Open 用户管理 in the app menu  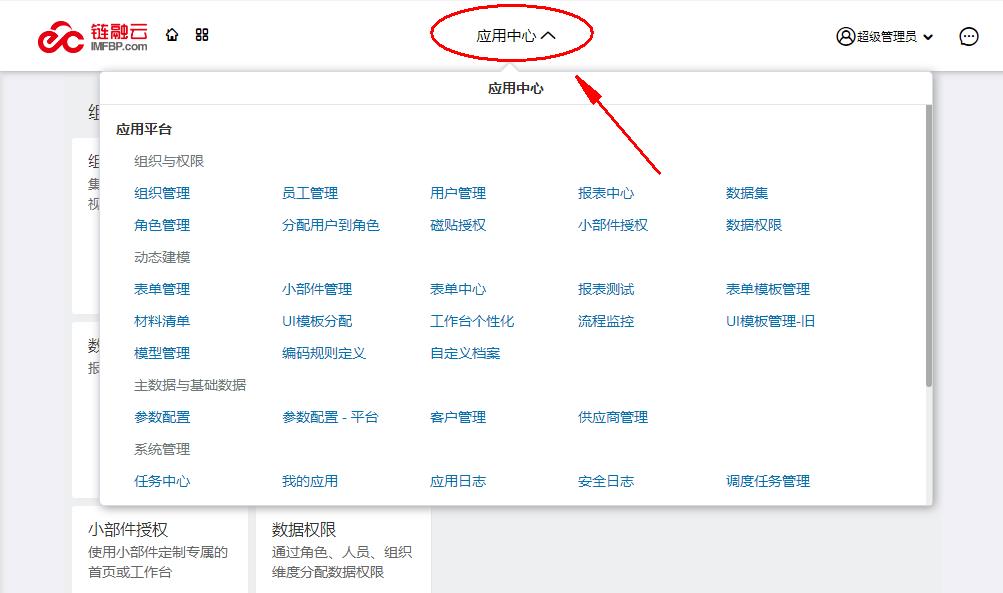pyautogui.click(x=455, y=193)
